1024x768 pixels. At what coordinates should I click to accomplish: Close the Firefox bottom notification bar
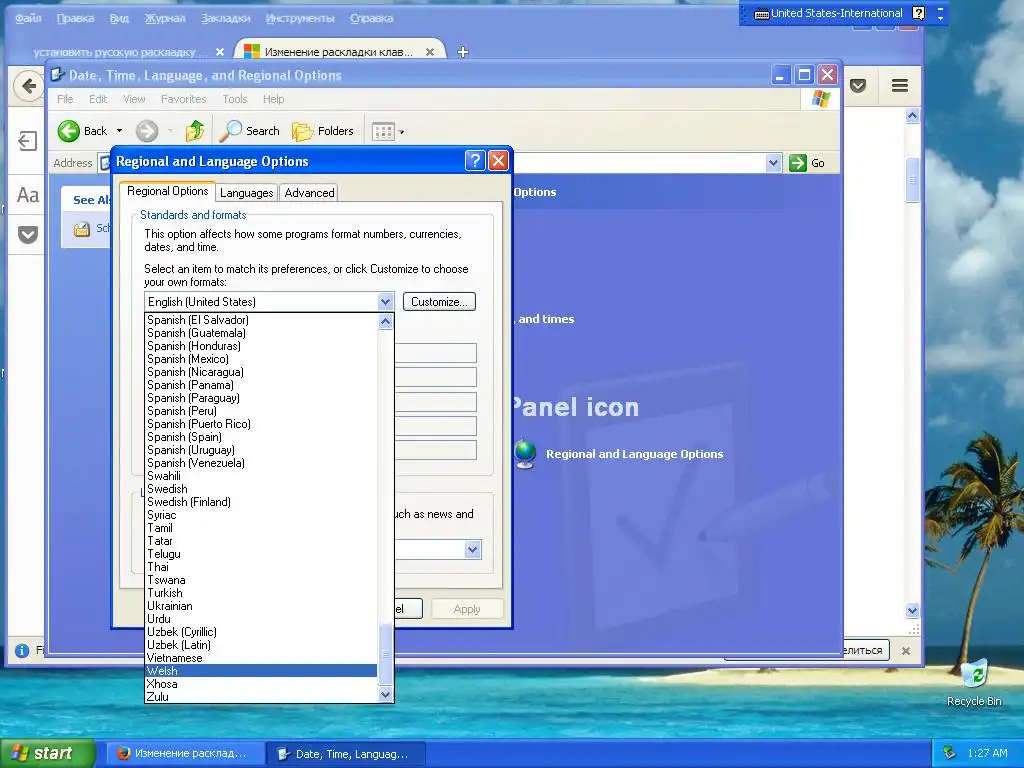click(x=906, y=650)
